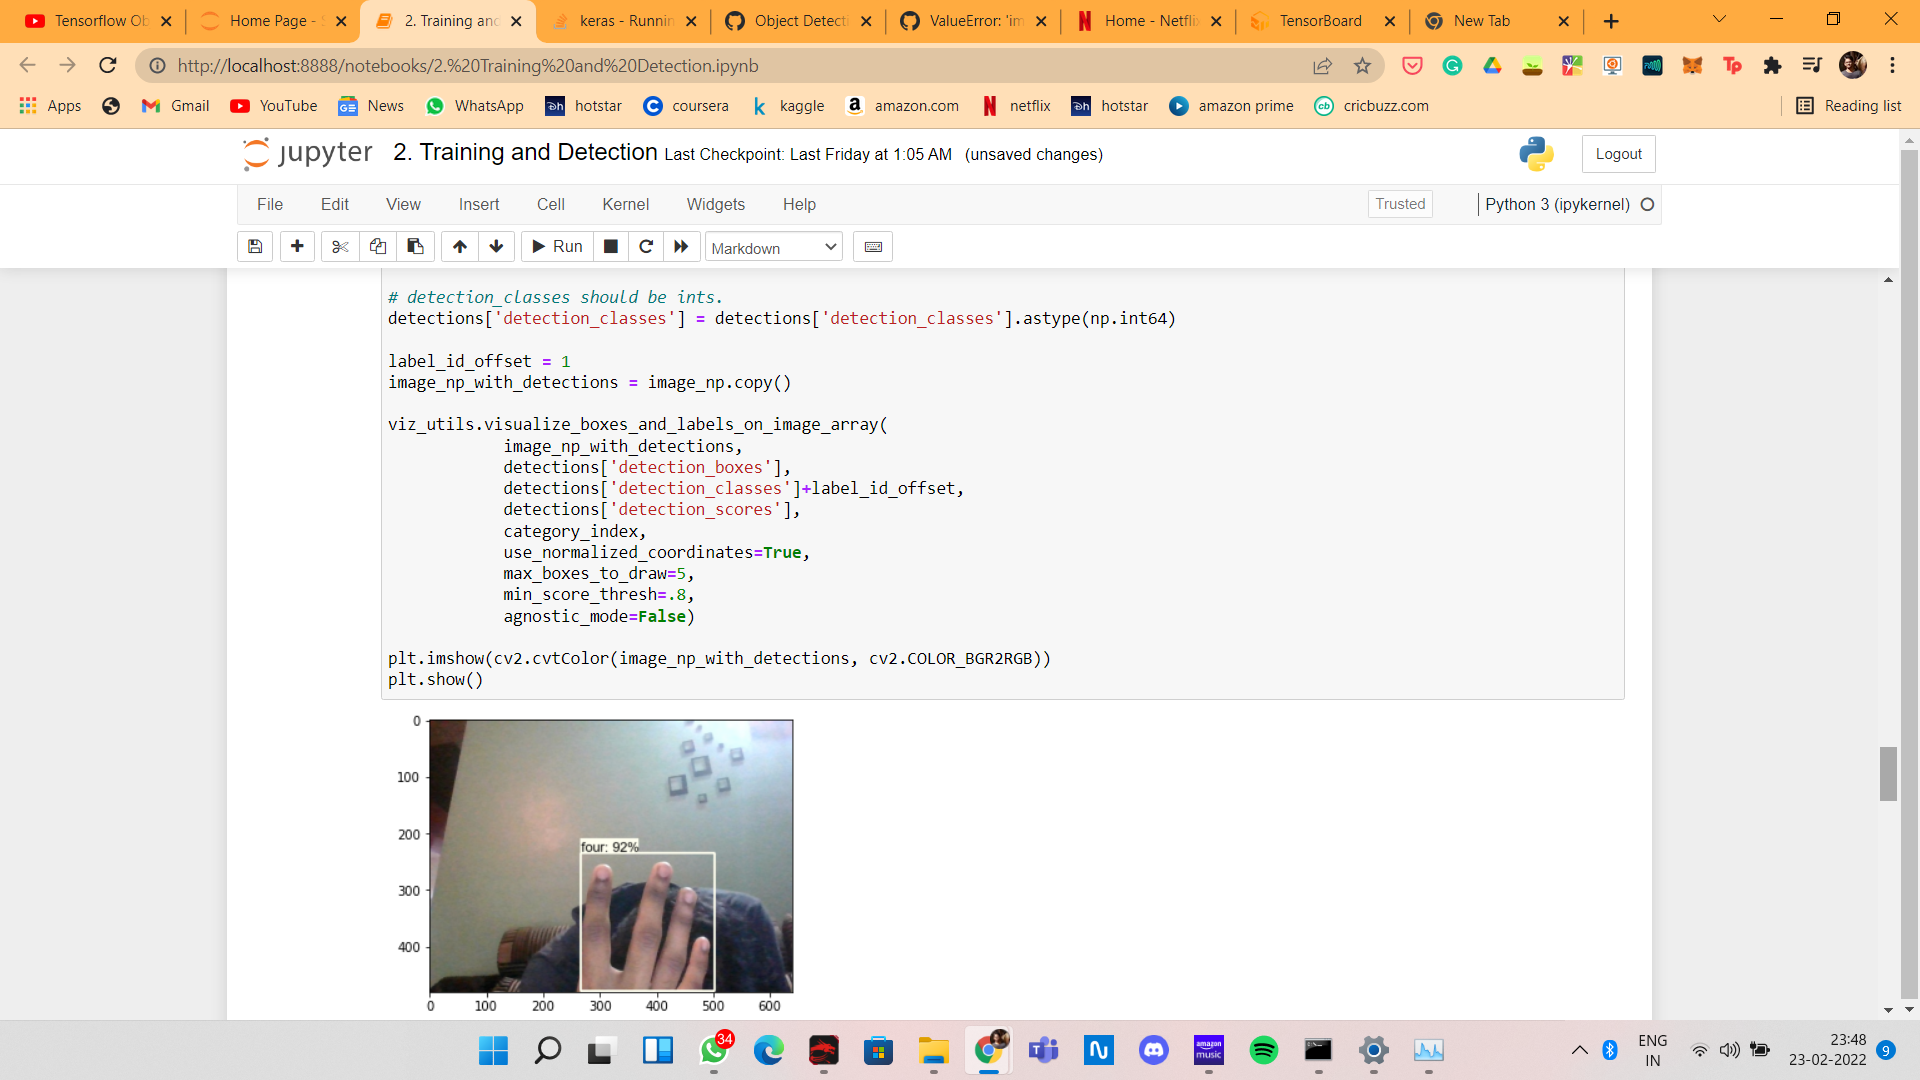
Task: Rename notebook title Training and Detection
Action: click(x=525, y=152)
